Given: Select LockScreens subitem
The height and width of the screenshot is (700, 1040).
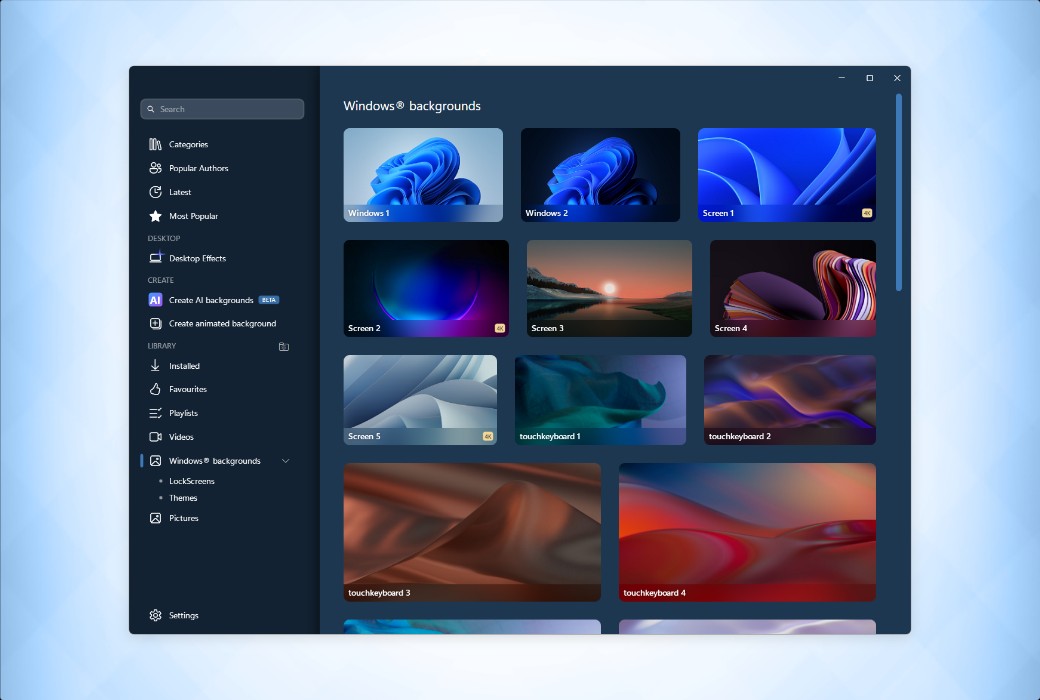Looking at the screenshot, I should click(x=192, y=481).
